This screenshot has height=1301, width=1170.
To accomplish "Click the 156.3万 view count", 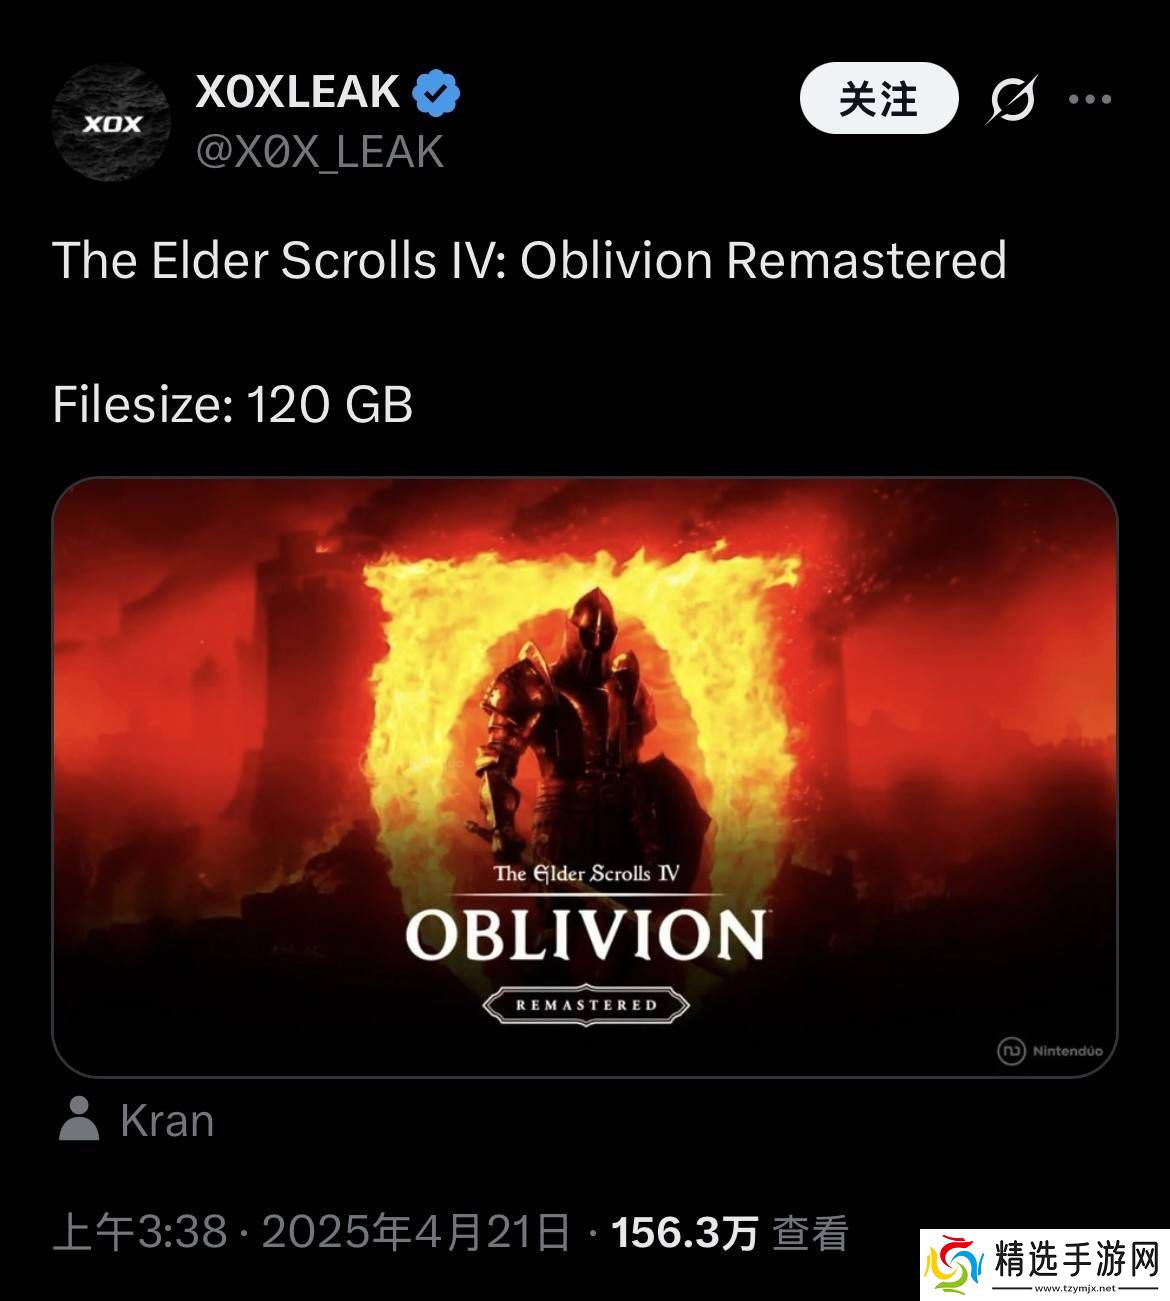I will (x=684, y=1233).
